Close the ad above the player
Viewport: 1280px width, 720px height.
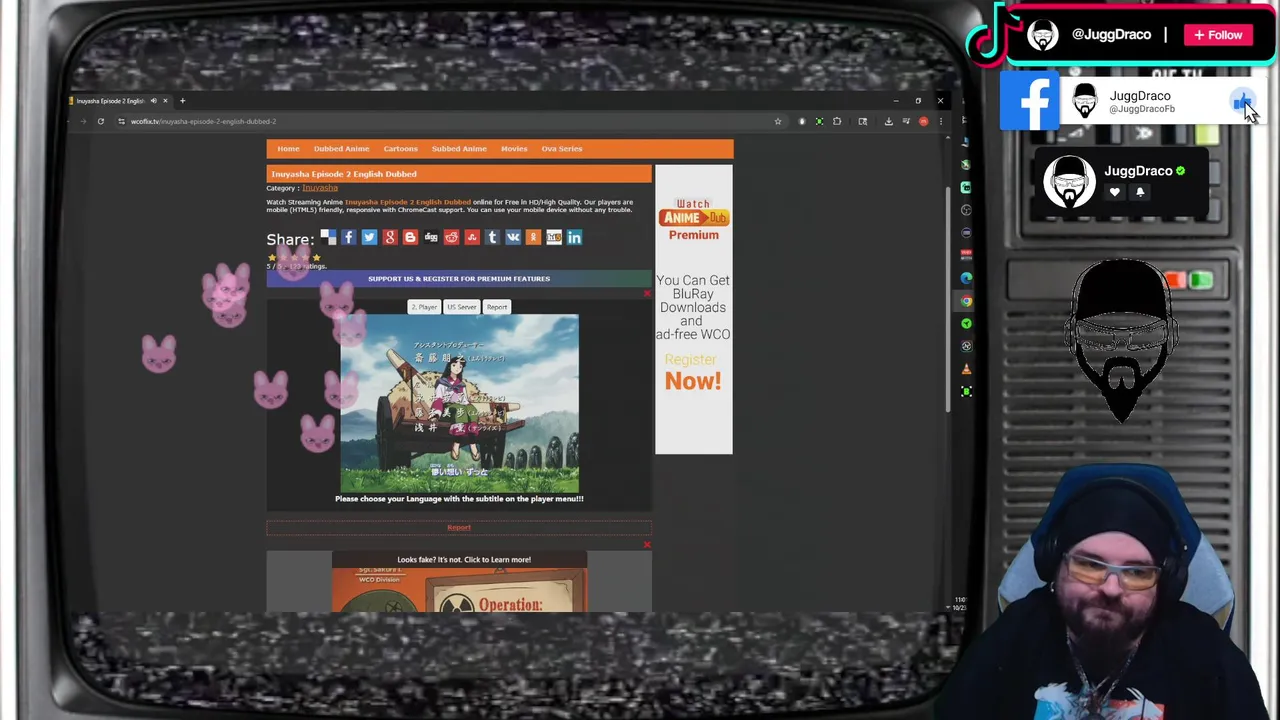pos(647,293)
